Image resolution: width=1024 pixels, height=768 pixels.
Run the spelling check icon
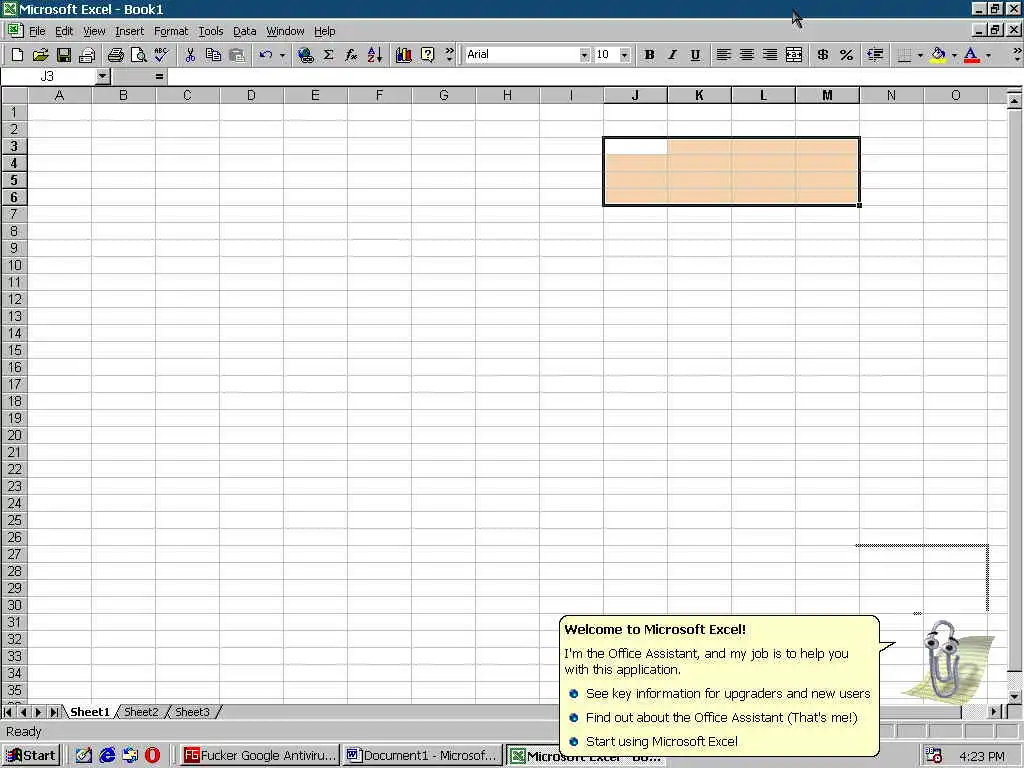(161, 55)
